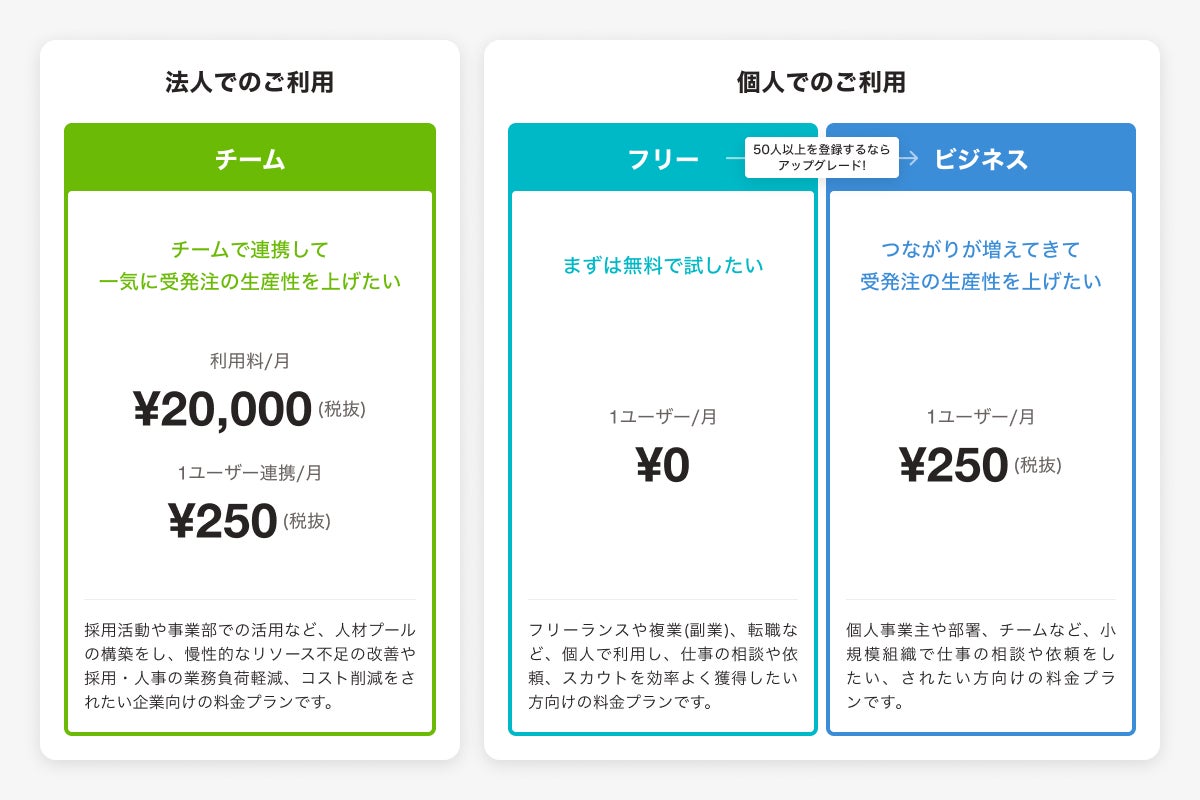Screen dimensions: 1200x800
Task: Select the フリー plan header
Action: click(663, 159)
